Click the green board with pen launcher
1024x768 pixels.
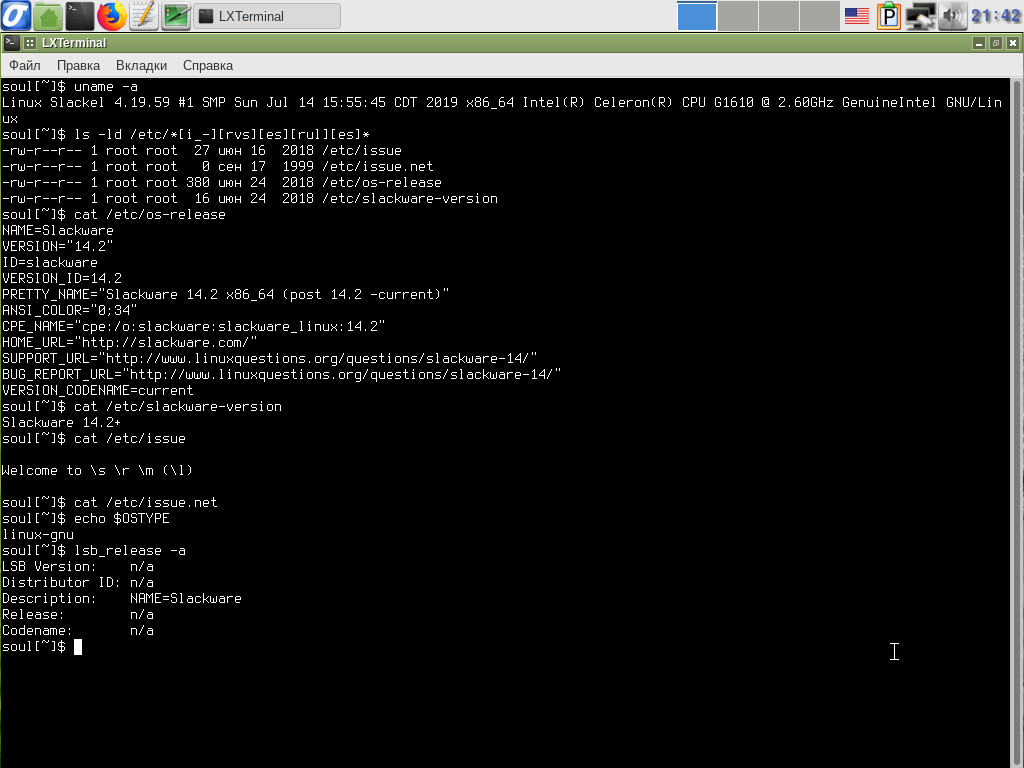click(x=176, y=16)
